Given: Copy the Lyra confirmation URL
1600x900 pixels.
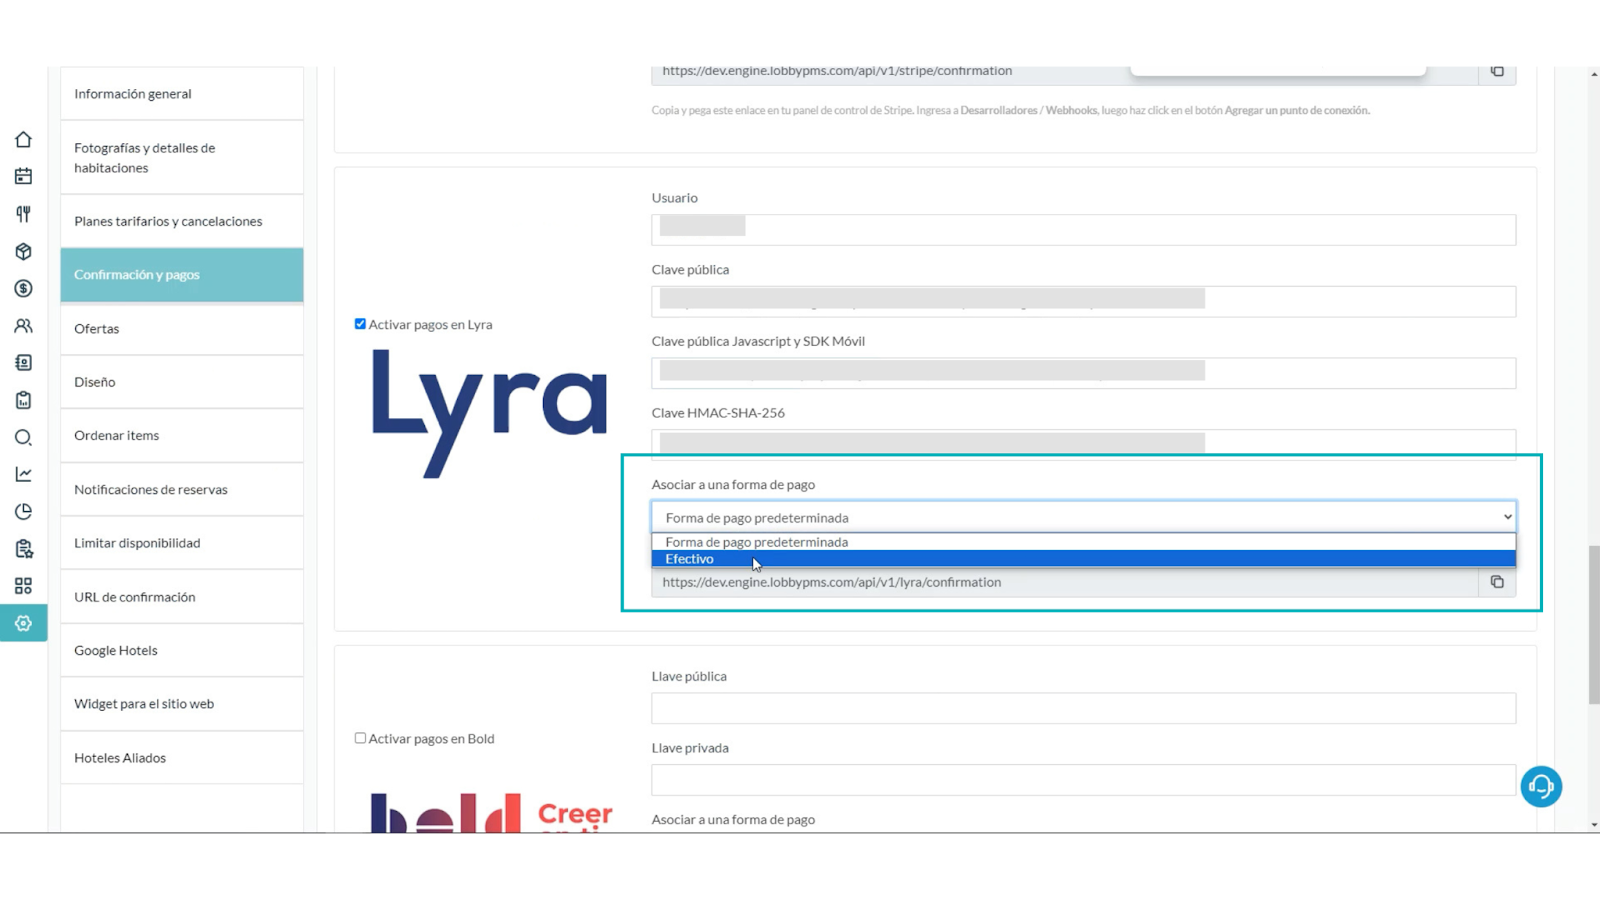Looking at the screenshot, I should pos(1497,582).
